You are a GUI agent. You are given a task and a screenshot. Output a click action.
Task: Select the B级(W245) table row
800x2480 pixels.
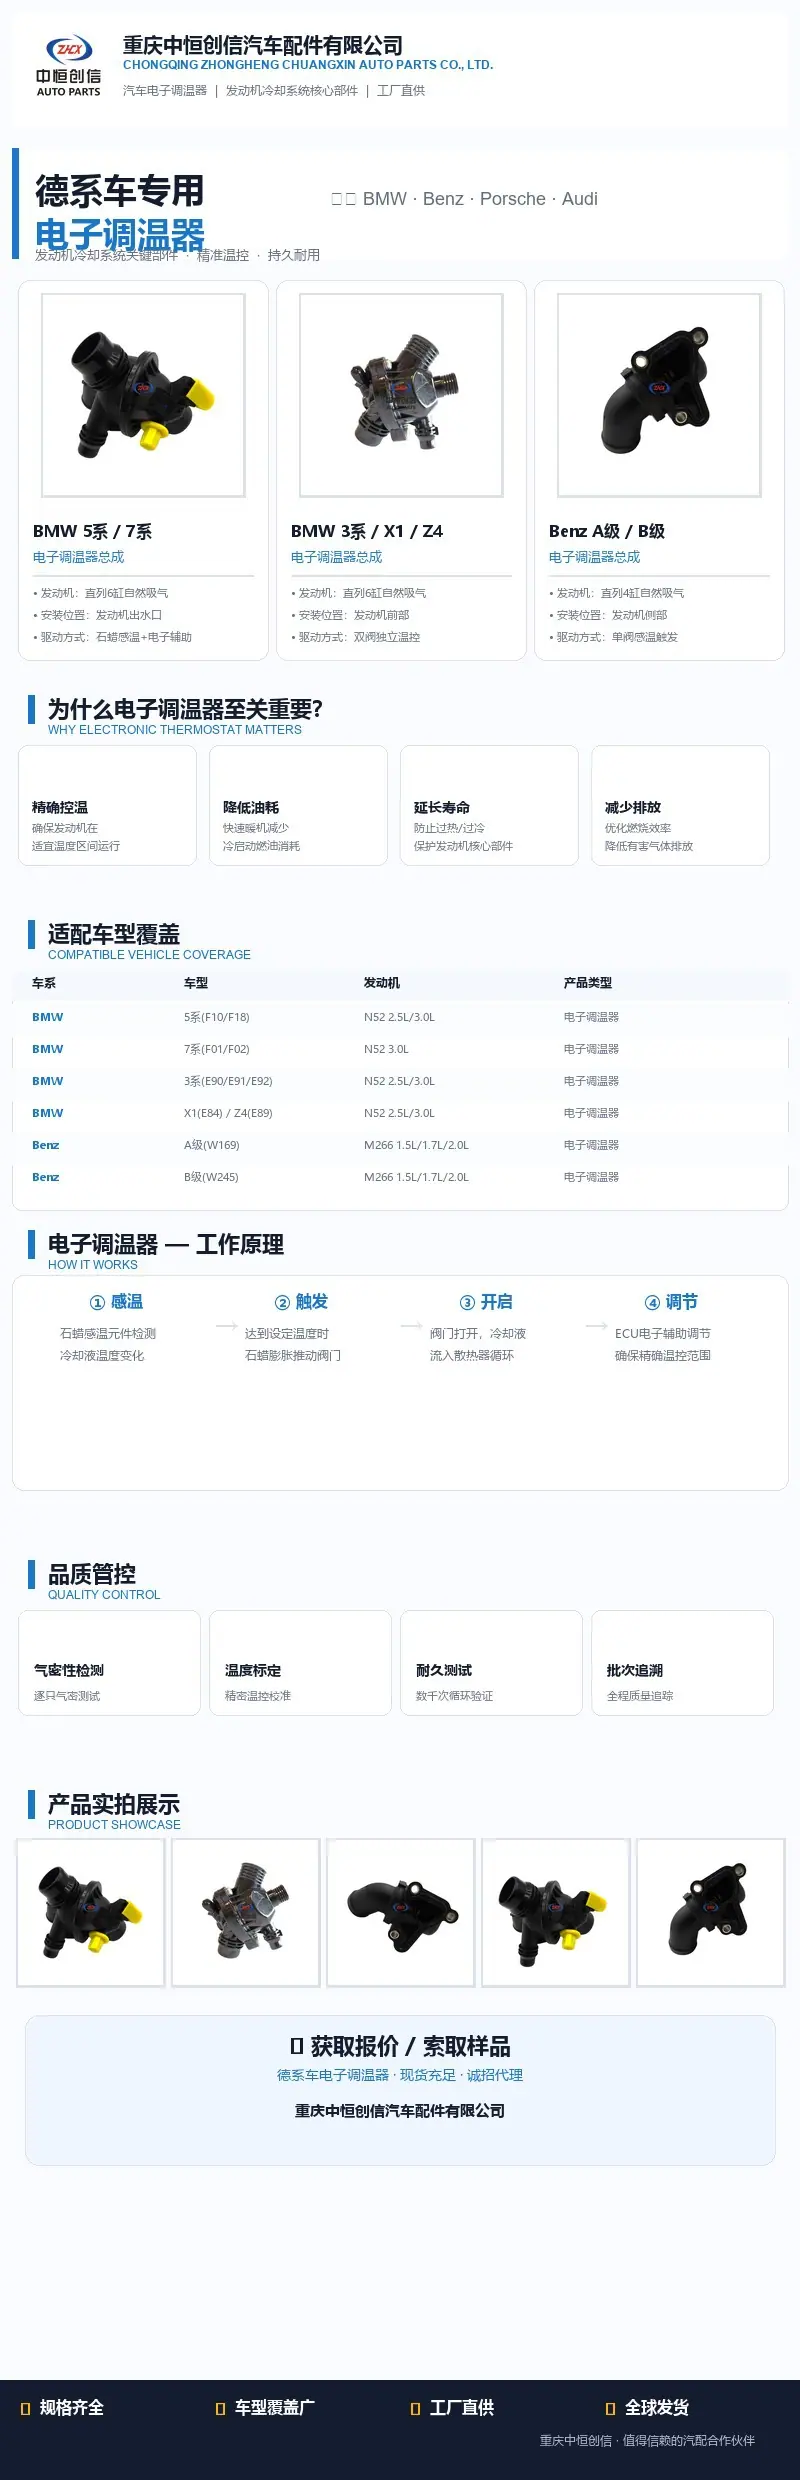pyautogui.click(x=400, y=1177)
